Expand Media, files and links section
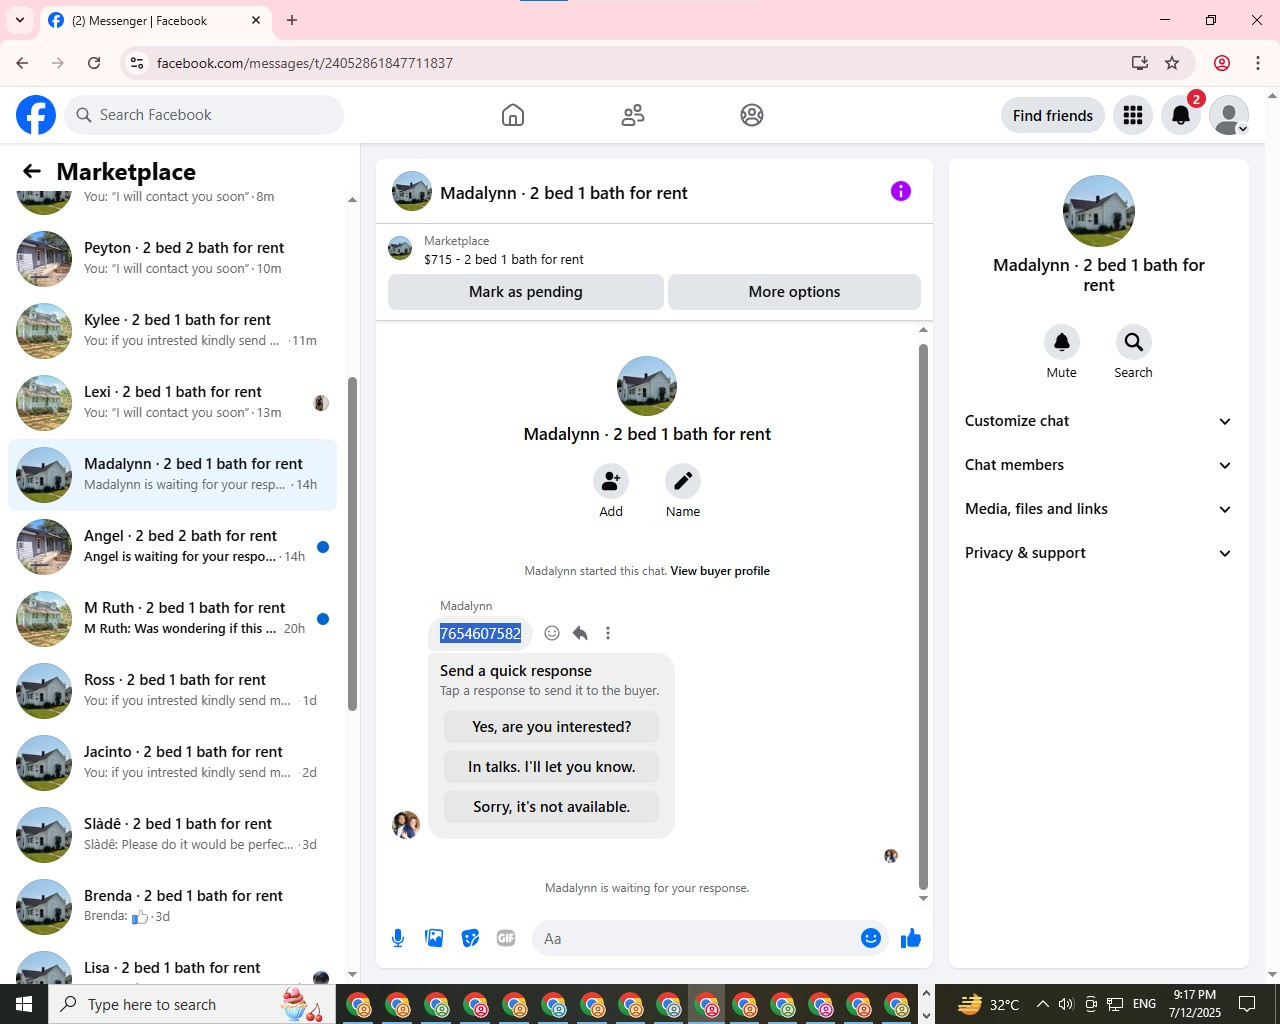This screenshot has height=1024, width=1280. click(1098, 509)
